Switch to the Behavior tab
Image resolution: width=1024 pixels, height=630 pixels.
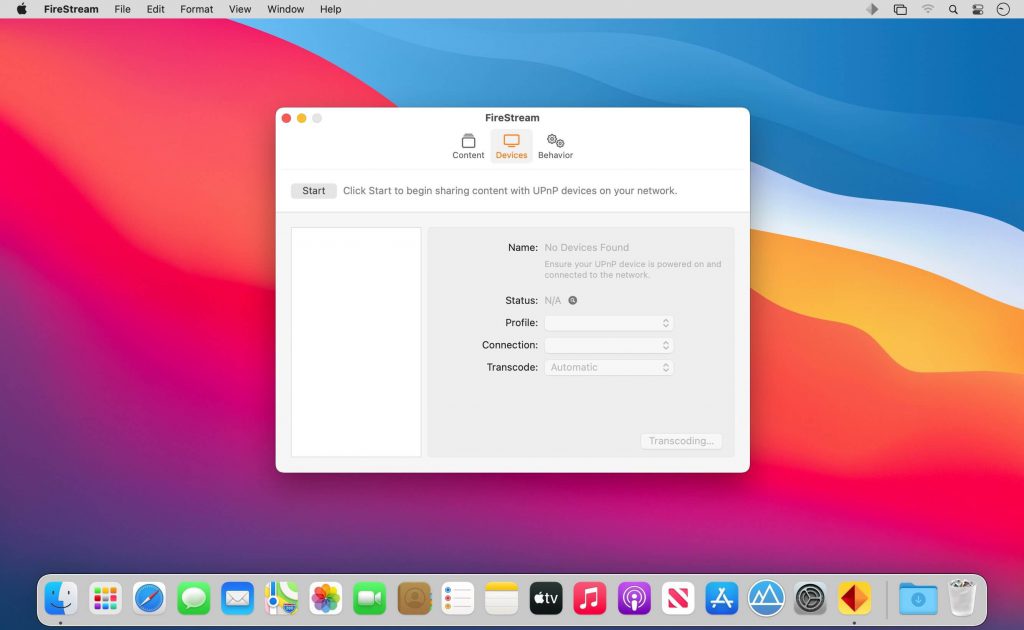pyautogui.click(x=555, y=146)
